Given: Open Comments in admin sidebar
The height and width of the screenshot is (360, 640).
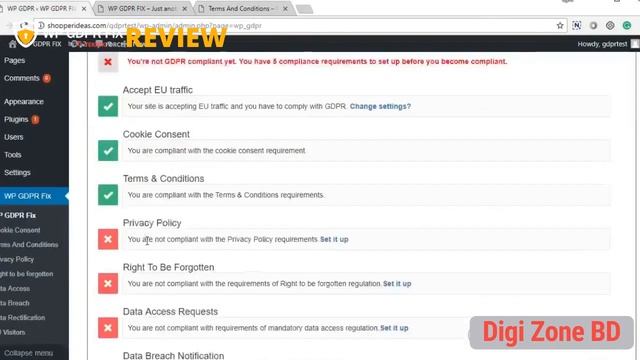Looking at the screenshot, I should [x=22, y=78].
